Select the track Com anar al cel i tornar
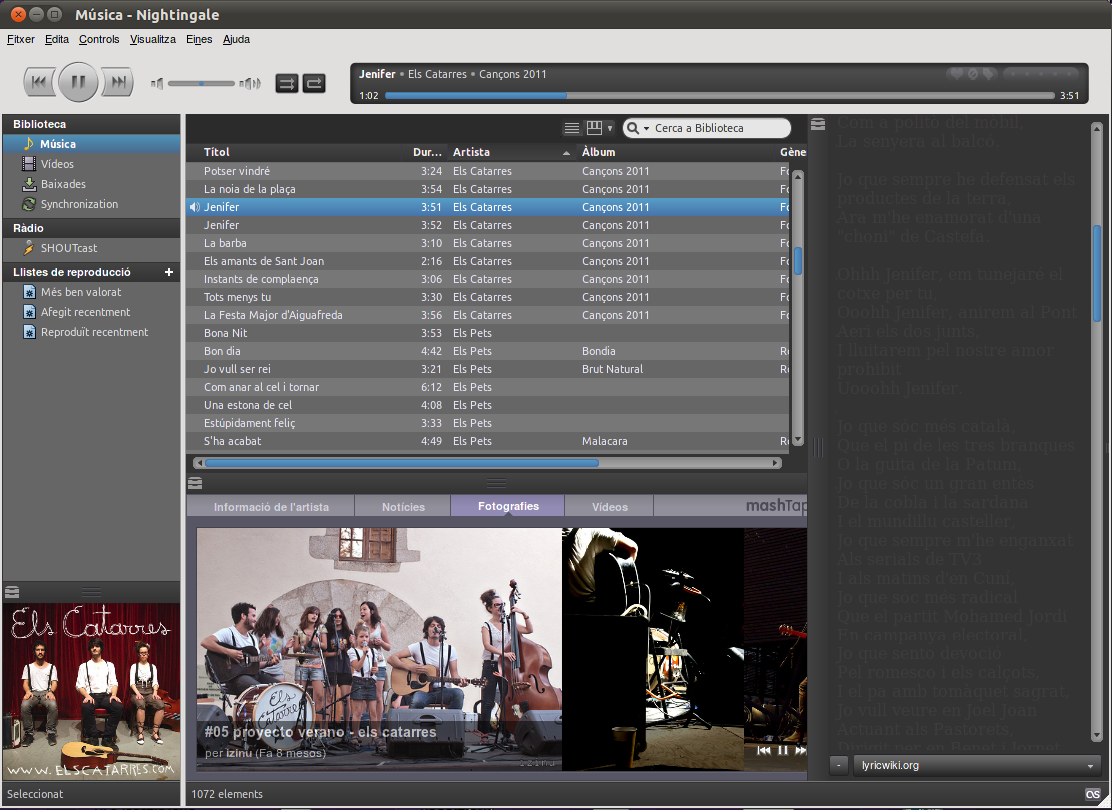This screenshot has height=810, width=1112. pos(488,387)
